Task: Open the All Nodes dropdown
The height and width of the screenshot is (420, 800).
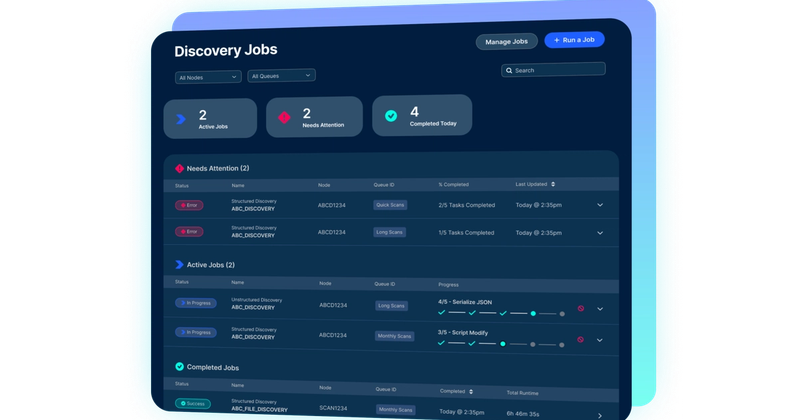Action: (x=208, y=78)
